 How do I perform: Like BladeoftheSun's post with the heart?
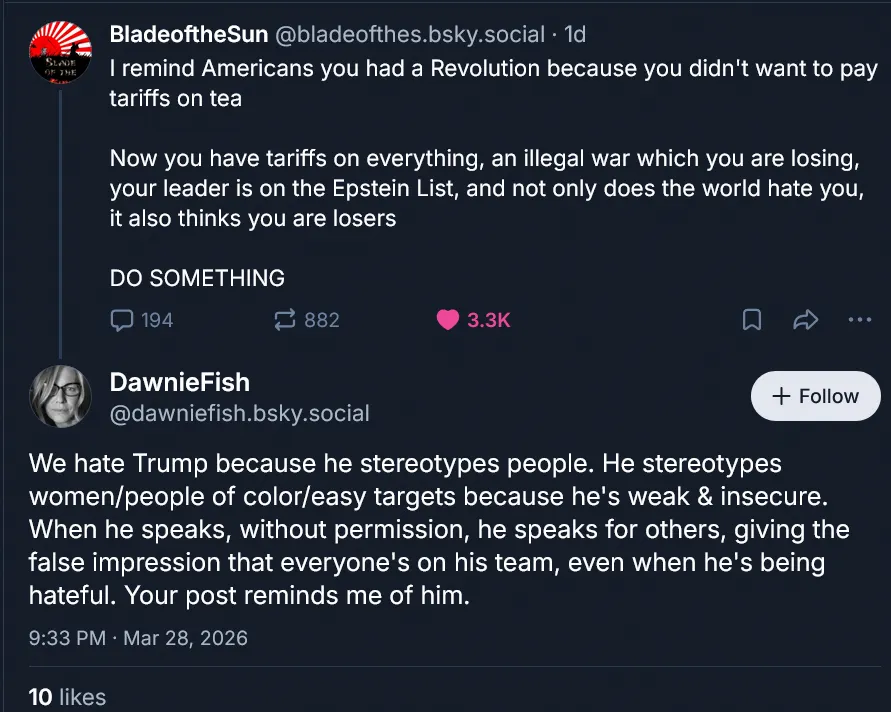[448, 320]
